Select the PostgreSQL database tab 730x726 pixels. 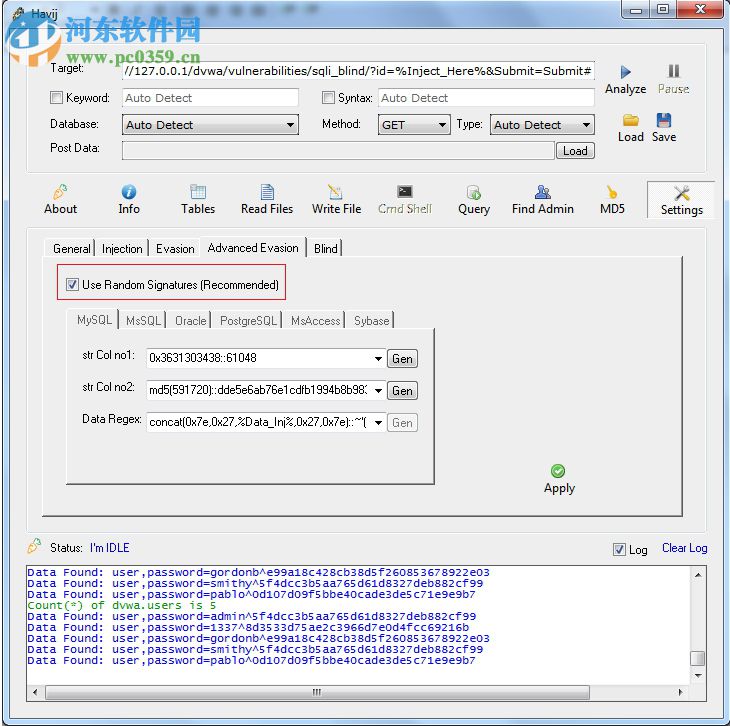(x=248, y=321)
